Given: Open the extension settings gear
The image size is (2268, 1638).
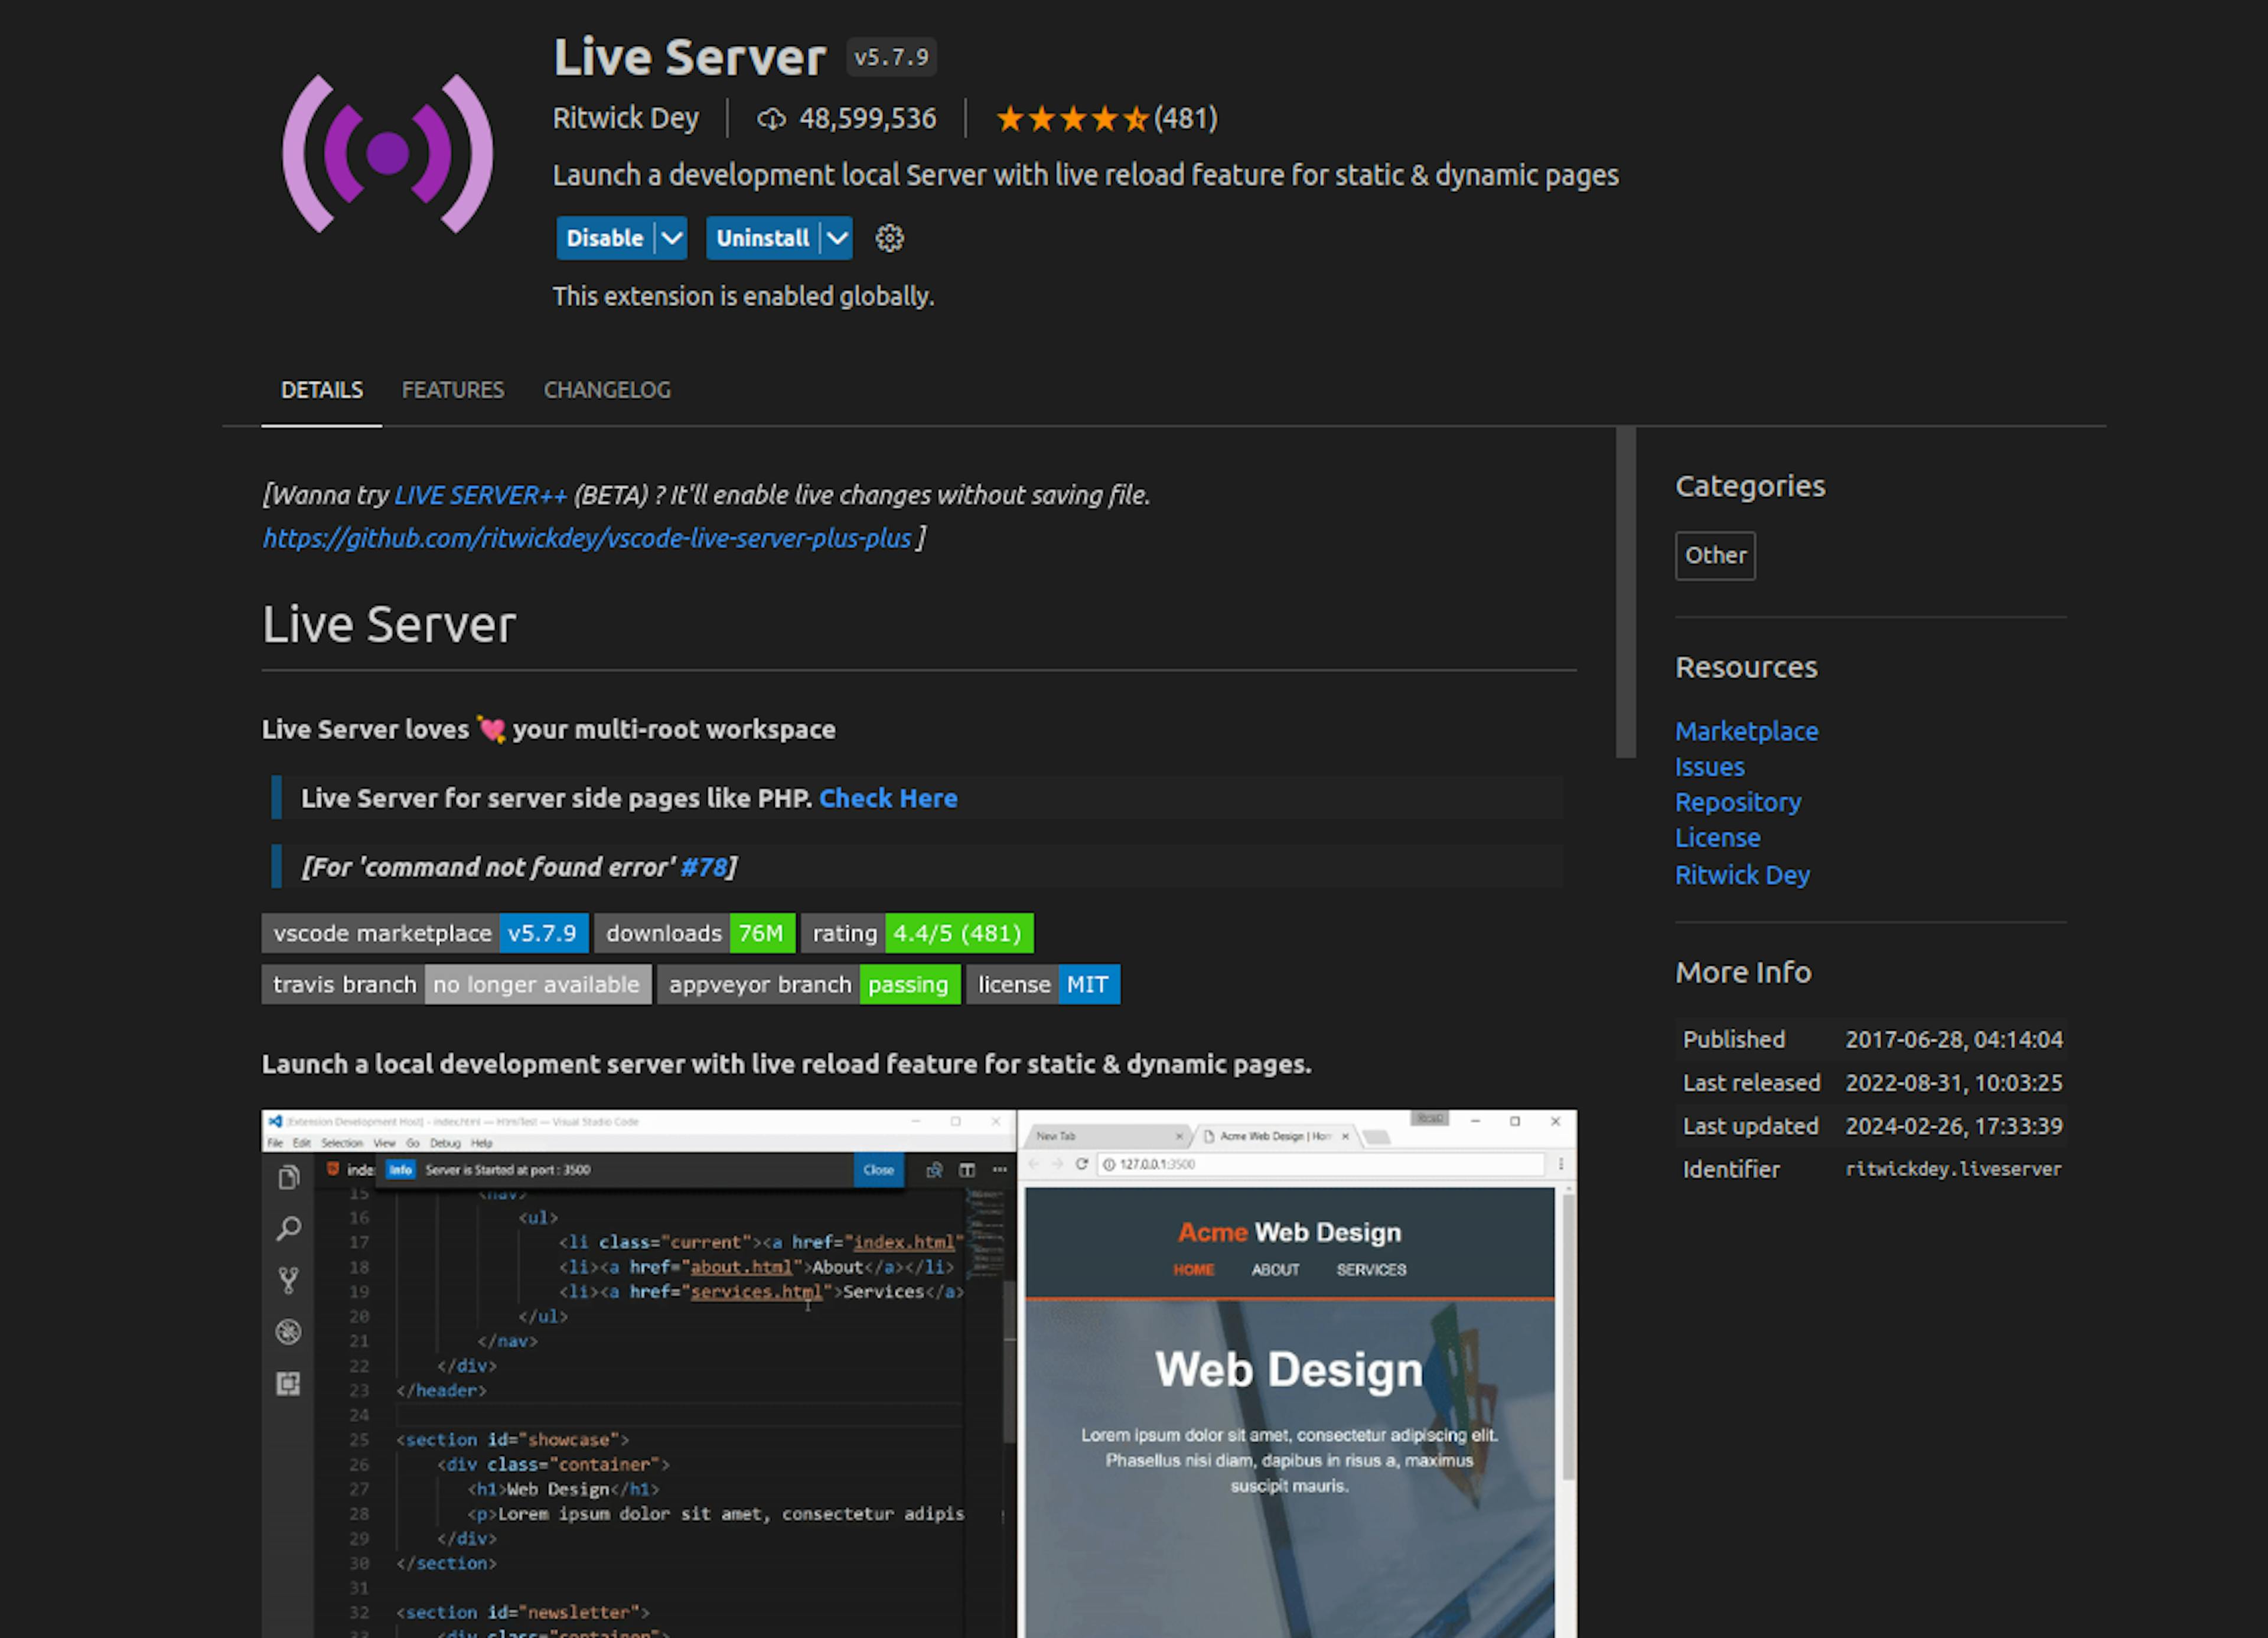Looking at the screenshot, I should point(889,238).
